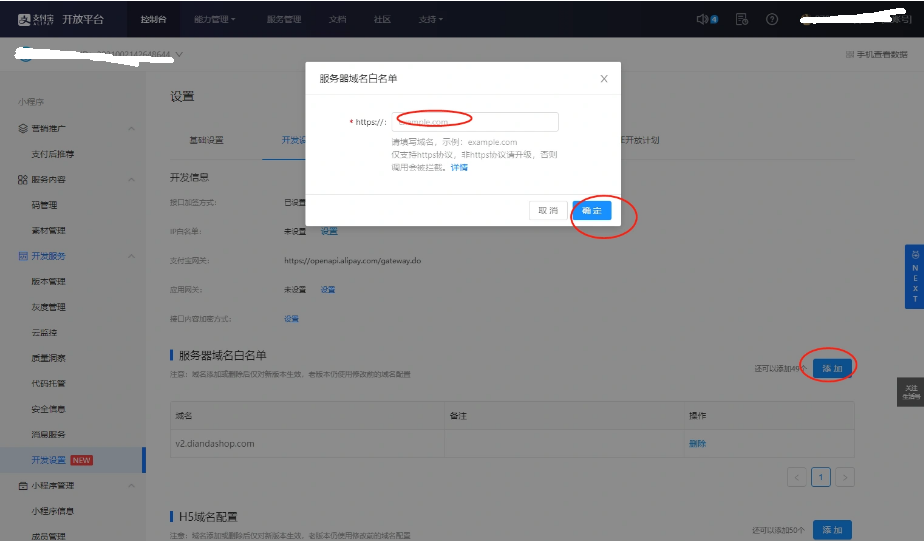Click 确定 in the dialog
This screenshot has height=541, width=924.
(592, 210)
